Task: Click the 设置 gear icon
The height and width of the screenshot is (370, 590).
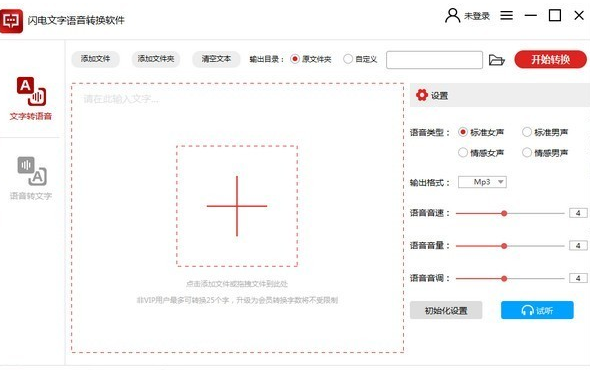Action: [421, 95]
